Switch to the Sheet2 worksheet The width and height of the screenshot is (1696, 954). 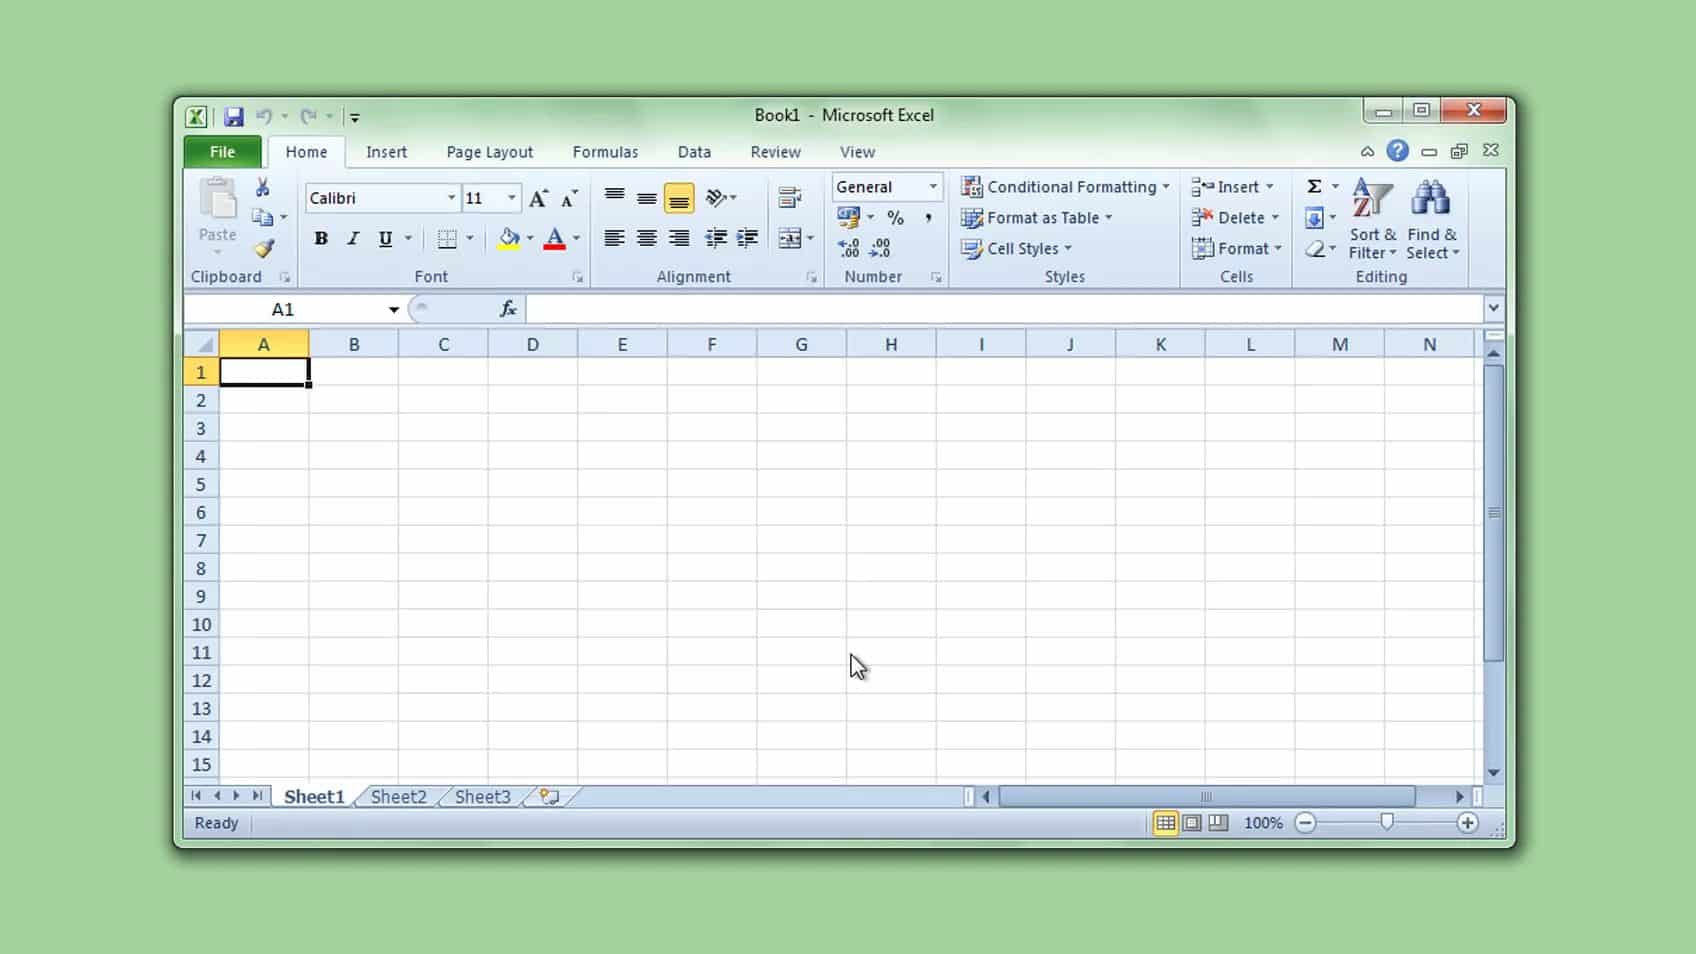tap(397, 796)
